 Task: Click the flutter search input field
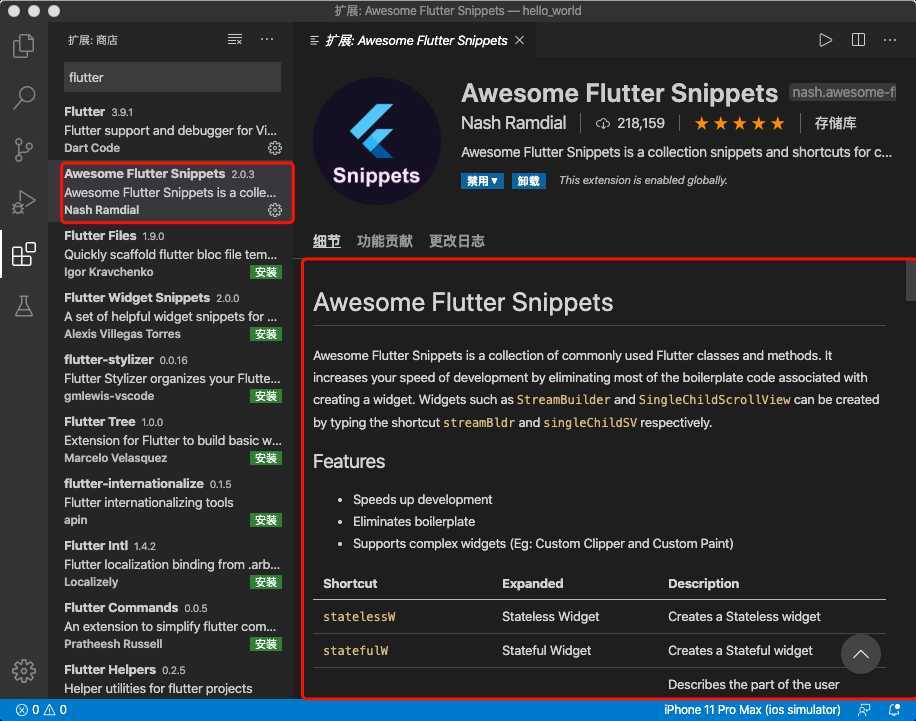click(172, 77)
